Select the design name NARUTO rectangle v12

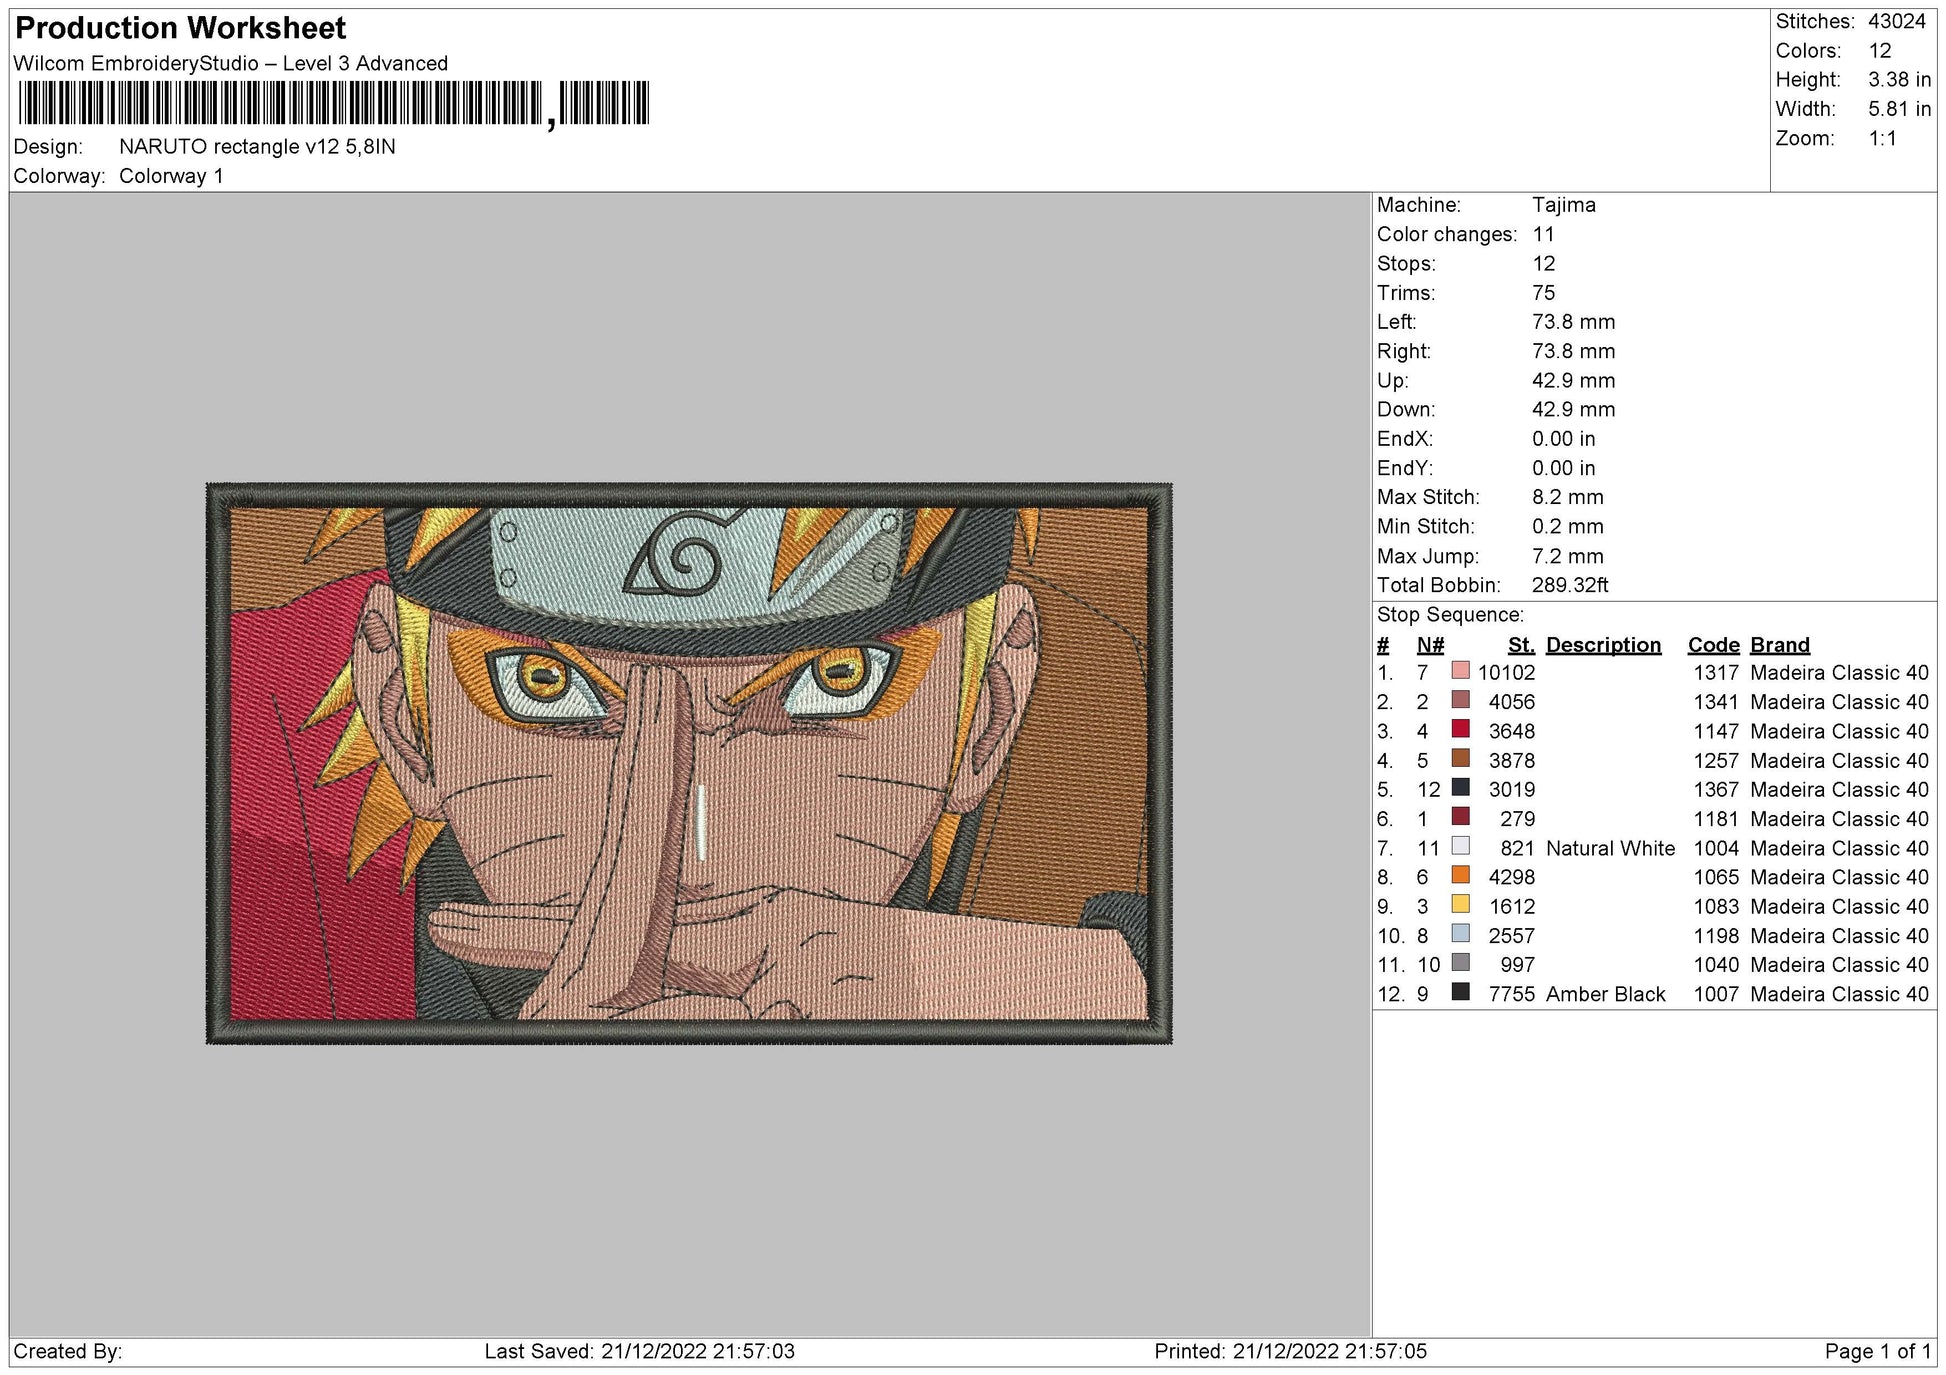click(255, 144)
